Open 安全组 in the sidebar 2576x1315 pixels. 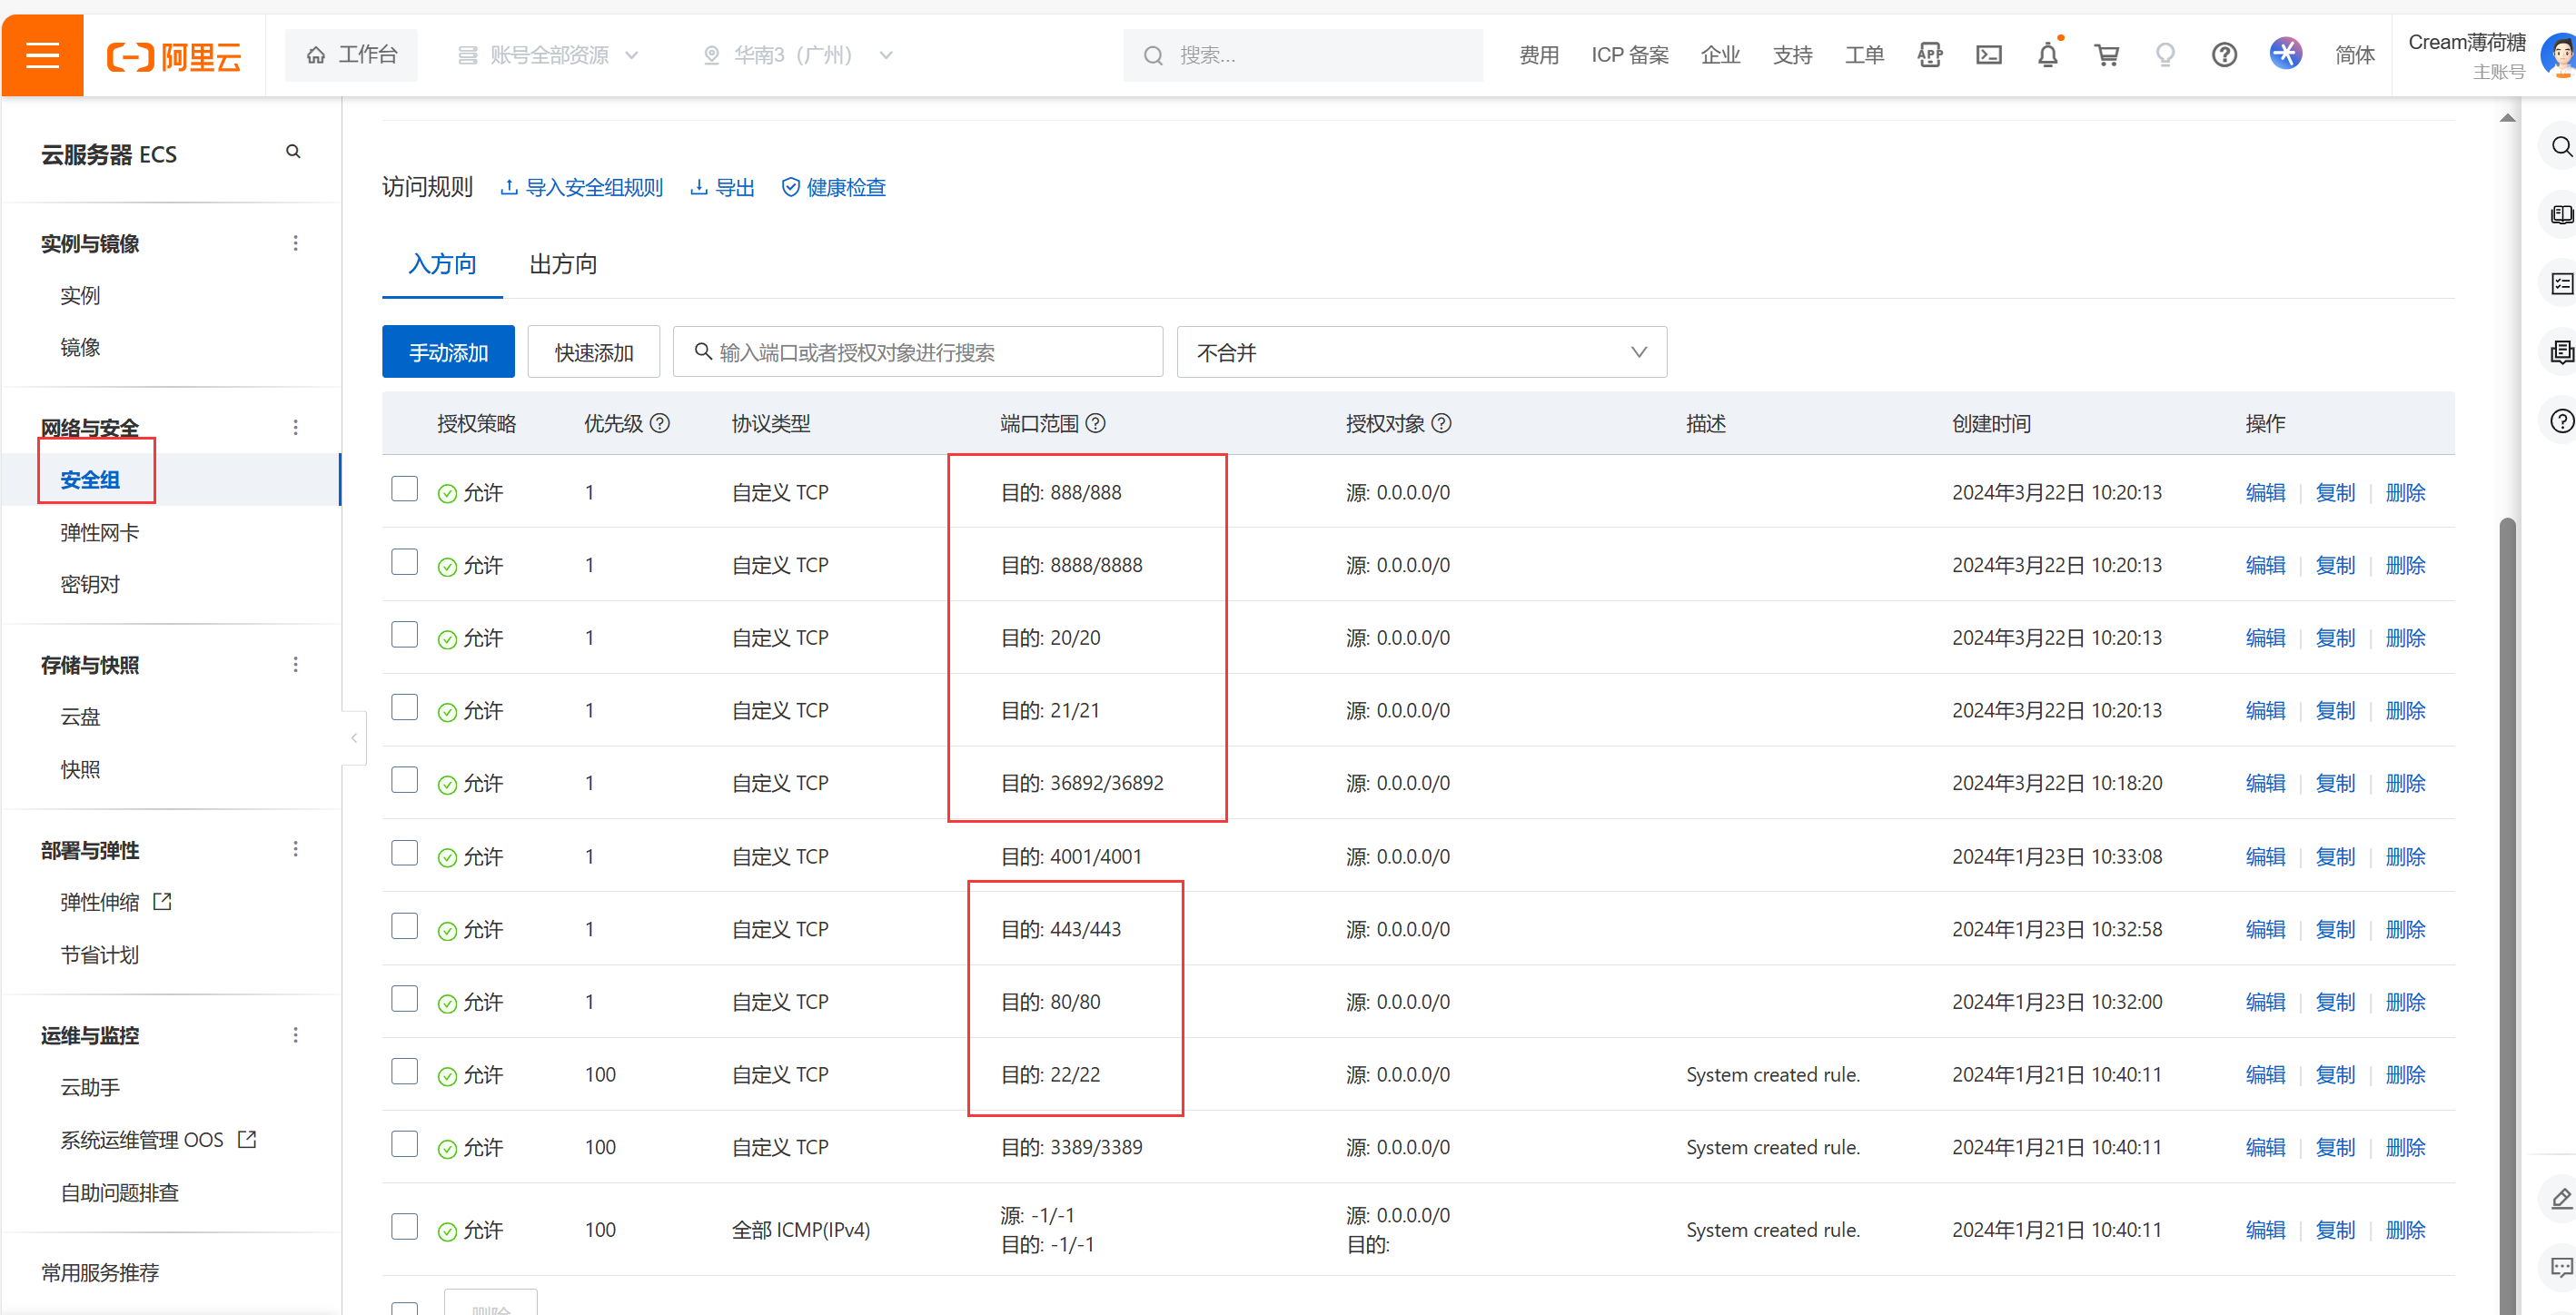pyautogui.click(x=90, y=480)
